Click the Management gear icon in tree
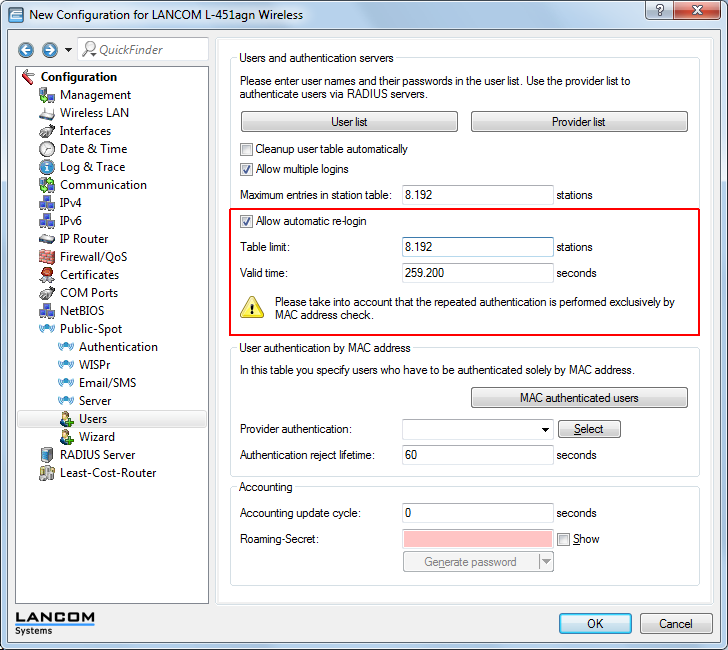 pyautogui.click(x=46, y=95)
